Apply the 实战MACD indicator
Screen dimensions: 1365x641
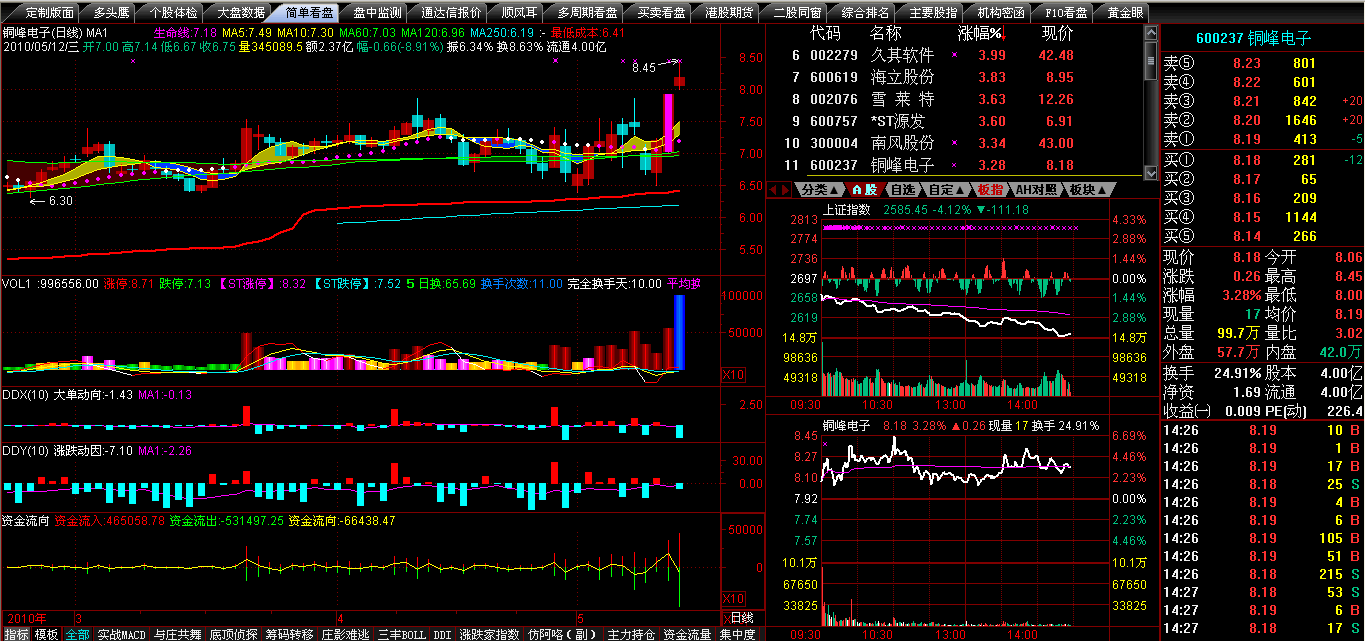(122, 634)
